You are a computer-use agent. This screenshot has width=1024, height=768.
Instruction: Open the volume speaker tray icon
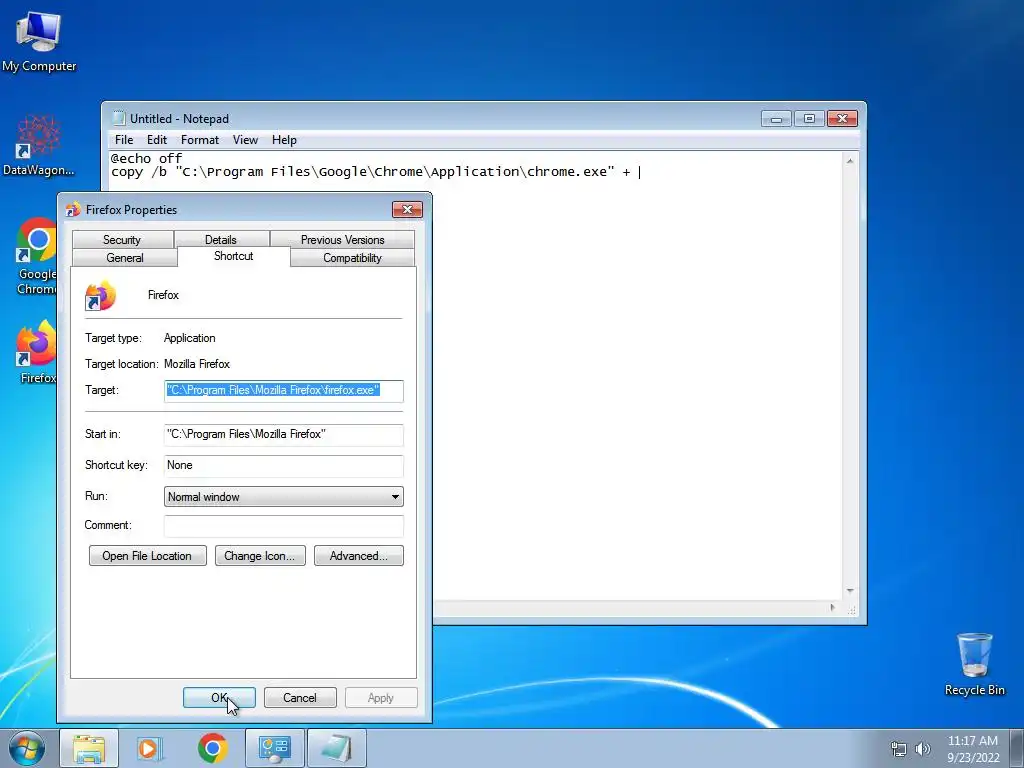pos(923,749)
